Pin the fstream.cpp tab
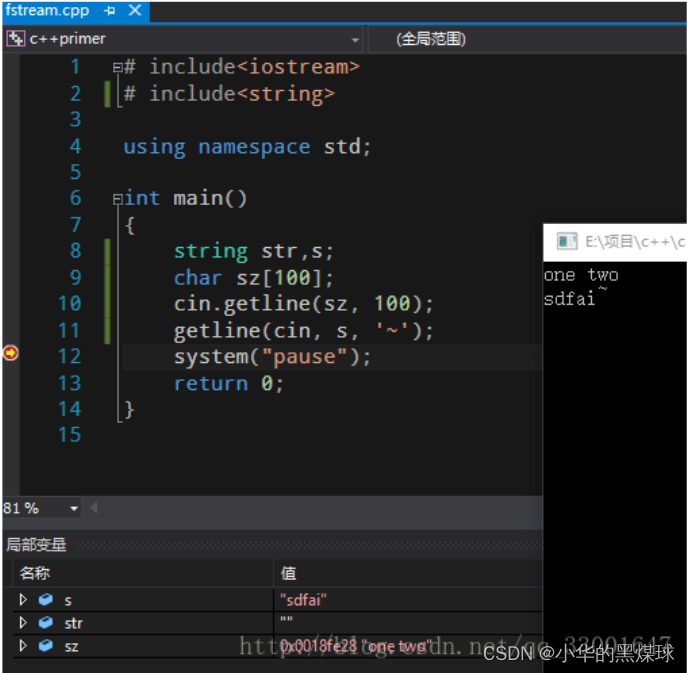The image size is (691, 673). 110,11
